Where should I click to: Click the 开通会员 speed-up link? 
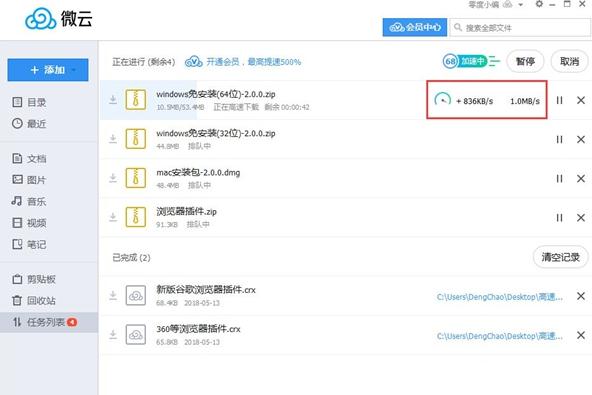pyautogui.click(x=243, y=62)
